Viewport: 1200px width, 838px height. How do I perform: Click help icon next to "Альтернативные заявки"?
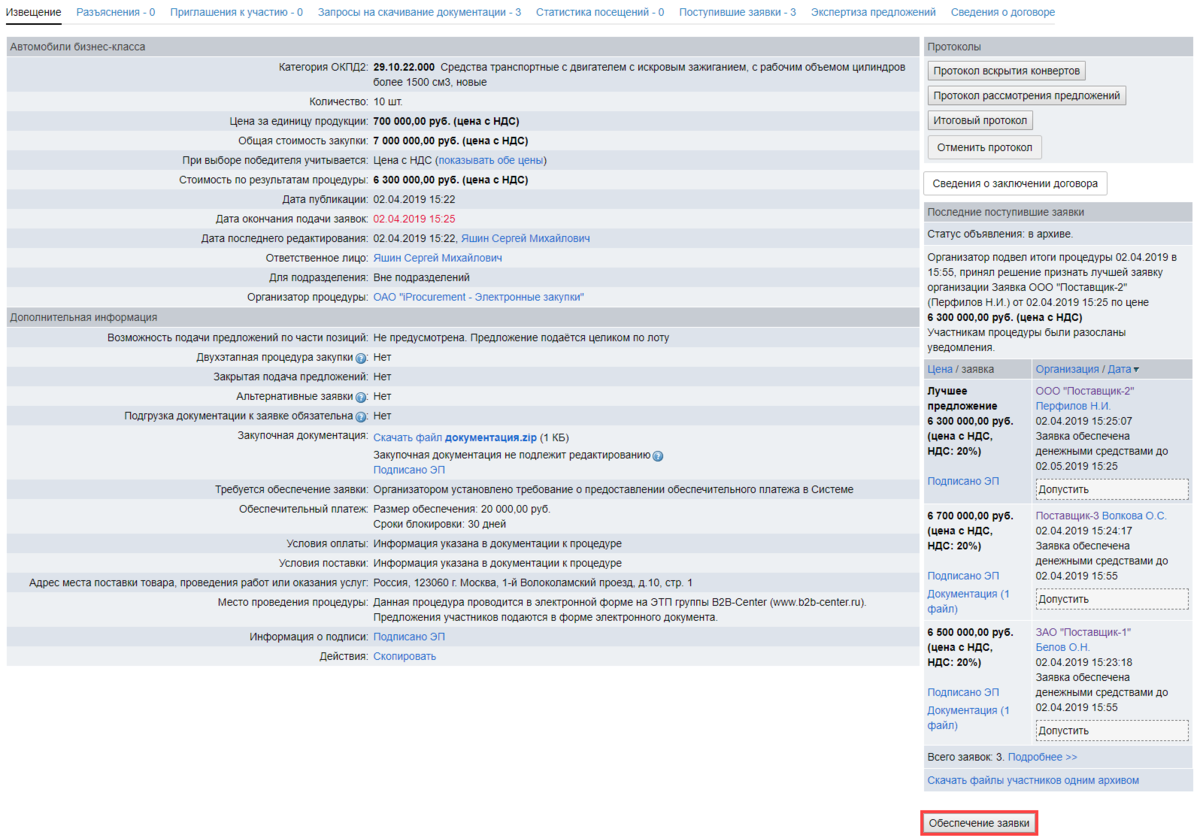click(x=361, y=397)
